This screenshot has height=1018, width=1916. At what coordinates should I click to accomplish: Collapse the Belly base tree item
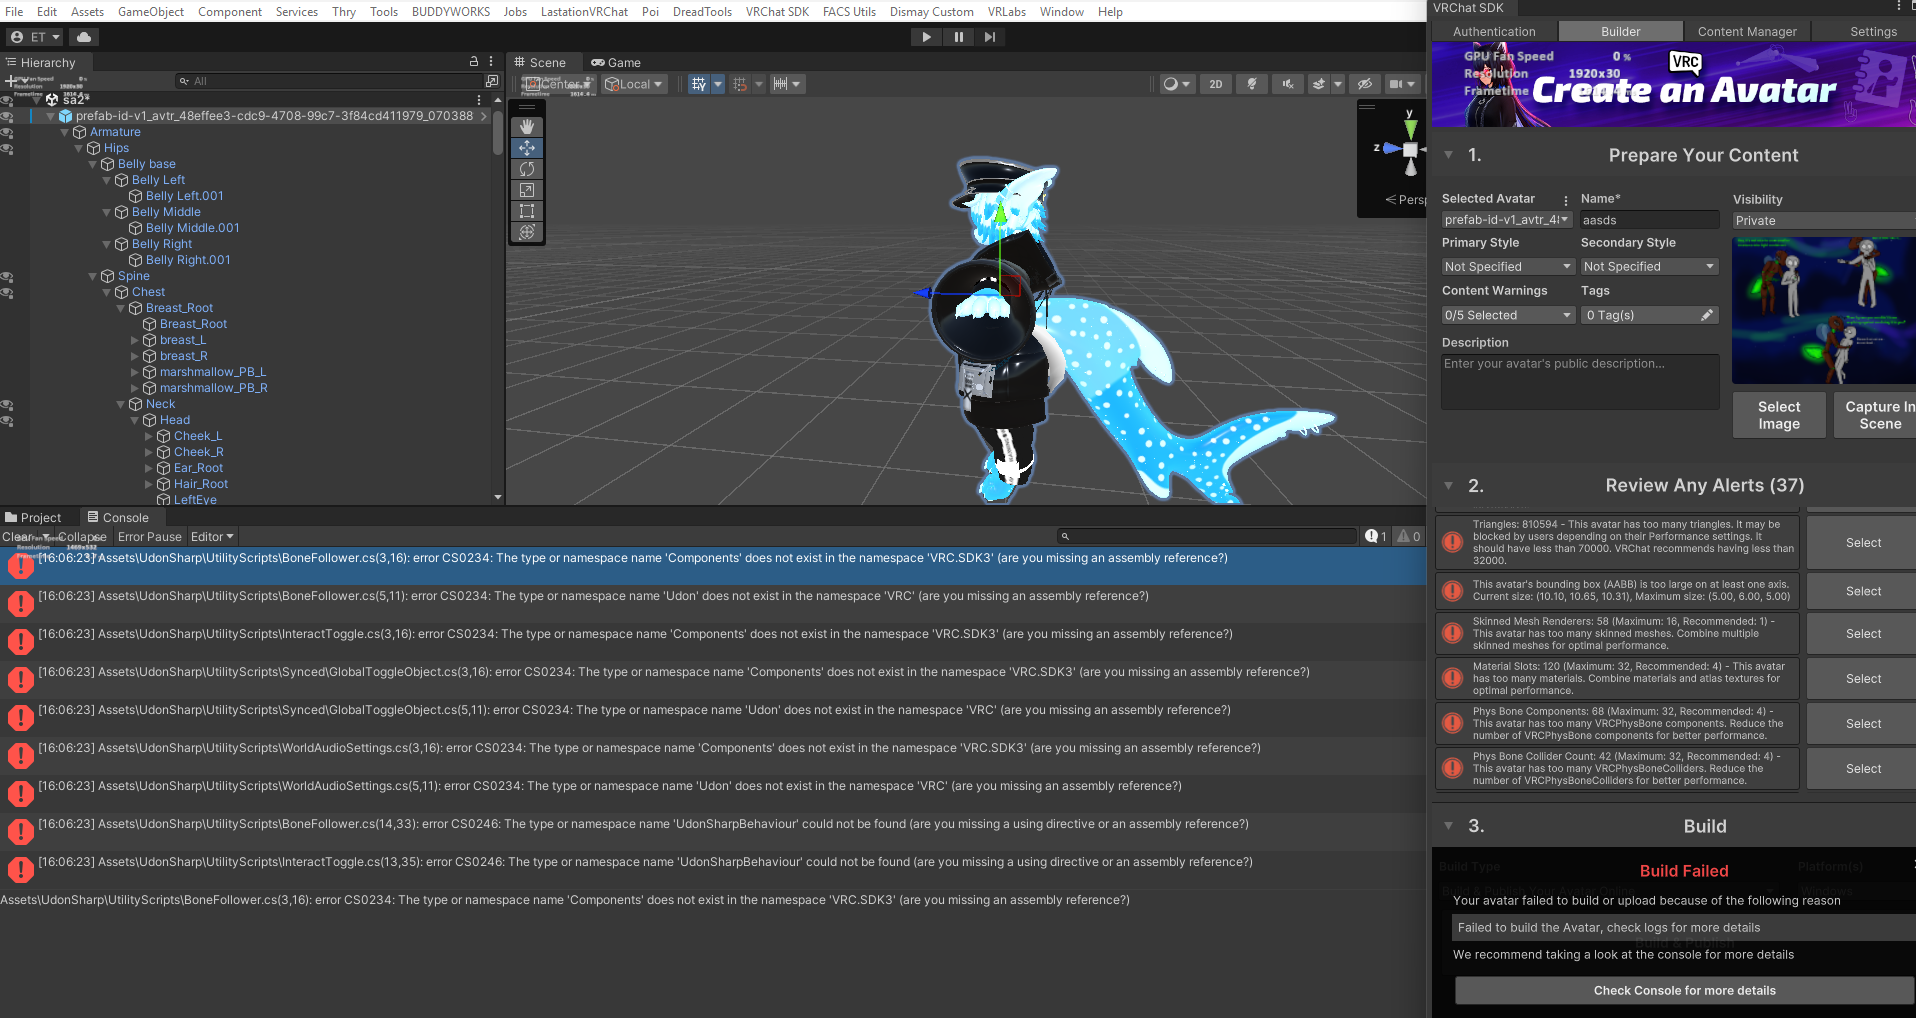pyautogui.click(x=93, y=164)
